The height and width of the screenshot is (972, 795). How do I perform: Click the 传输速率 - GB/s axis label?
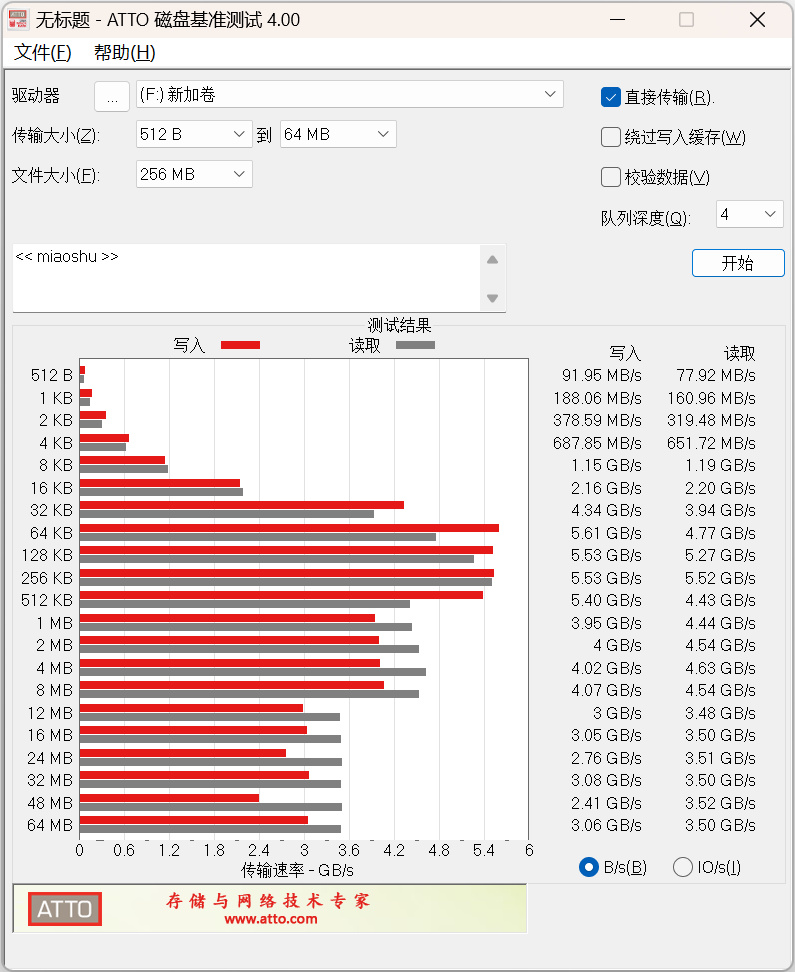click(x=298, y=870)
